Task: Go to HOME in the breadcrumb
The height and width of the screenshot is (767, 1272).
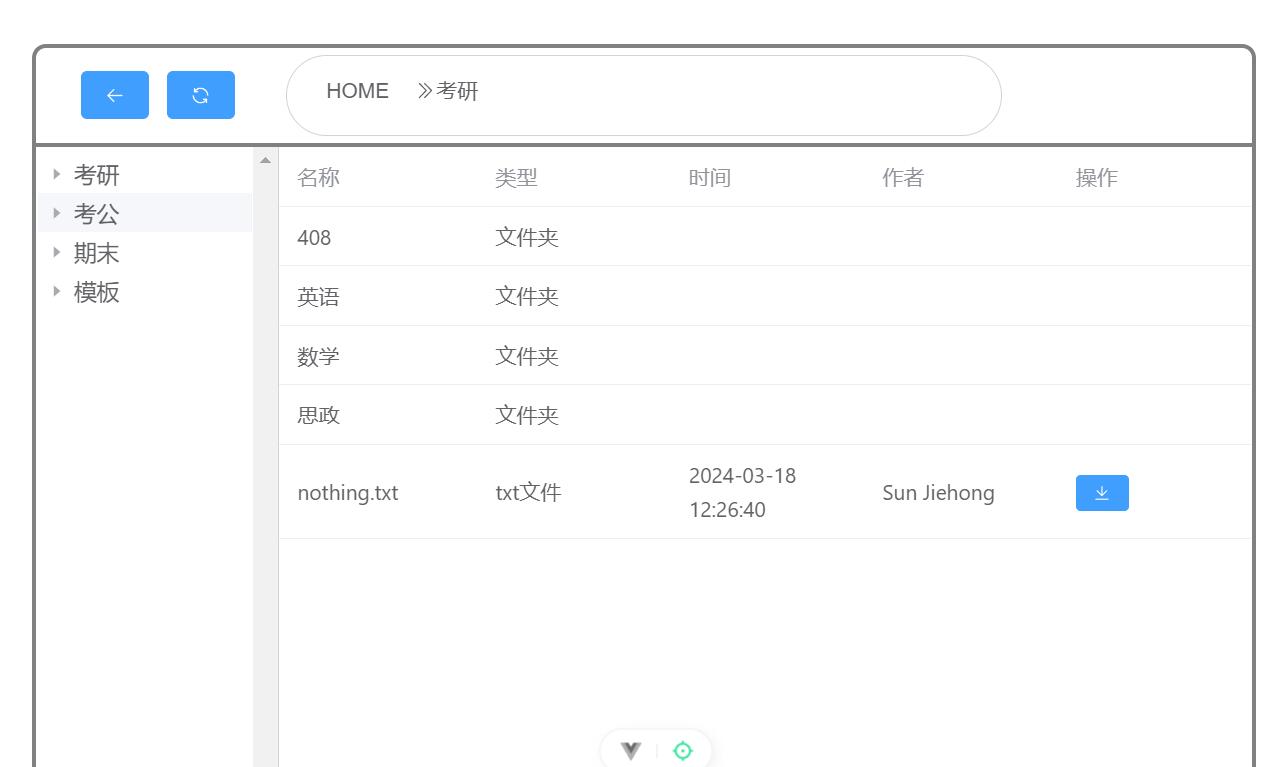Action: click(357, 91)
